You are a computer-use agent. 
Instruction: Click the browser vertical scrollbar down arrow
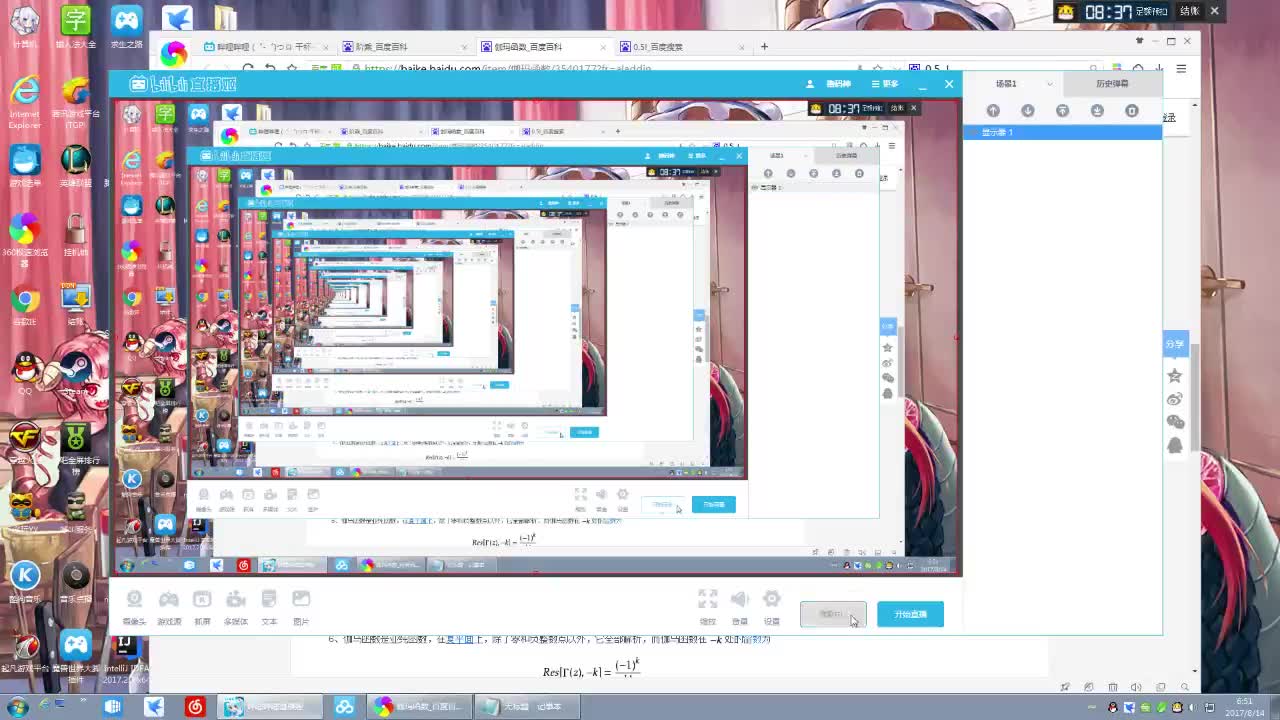click(x=1195, y=672)
